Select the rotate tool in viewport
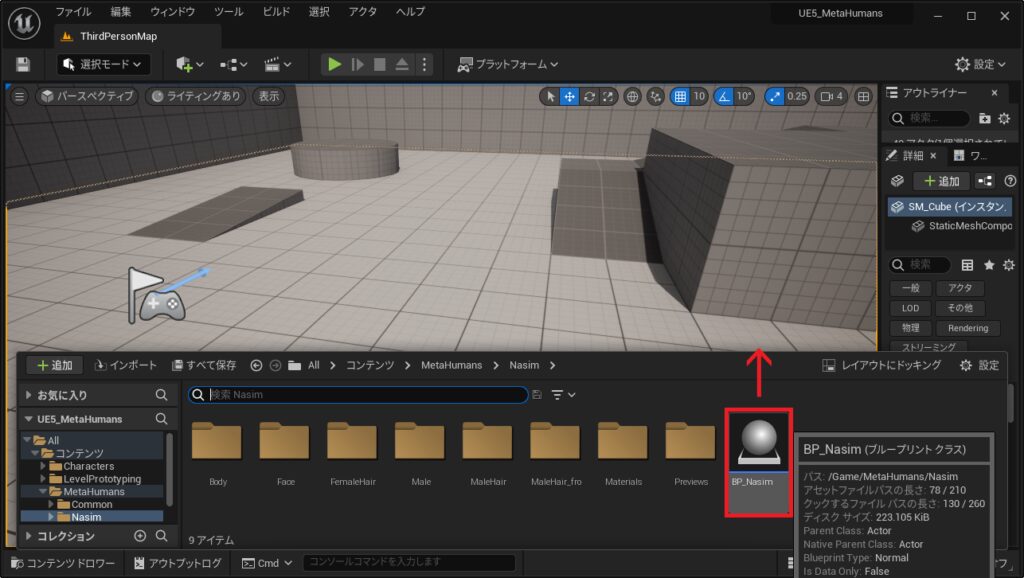This screenshot has width=1024, height=578. (x=589, y=97)
